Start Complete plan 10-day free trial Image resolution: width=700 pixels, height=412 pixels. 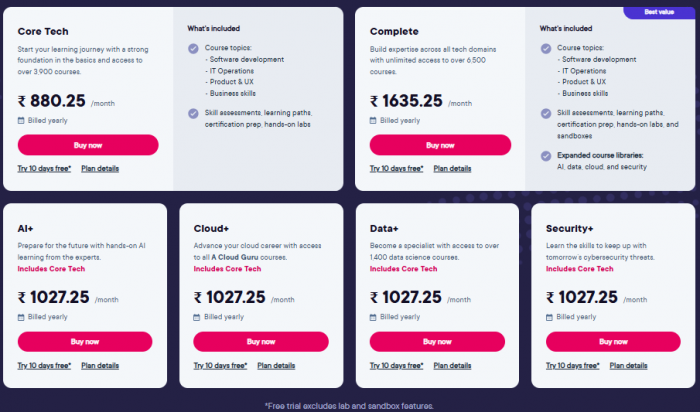(x=396, y=169)
